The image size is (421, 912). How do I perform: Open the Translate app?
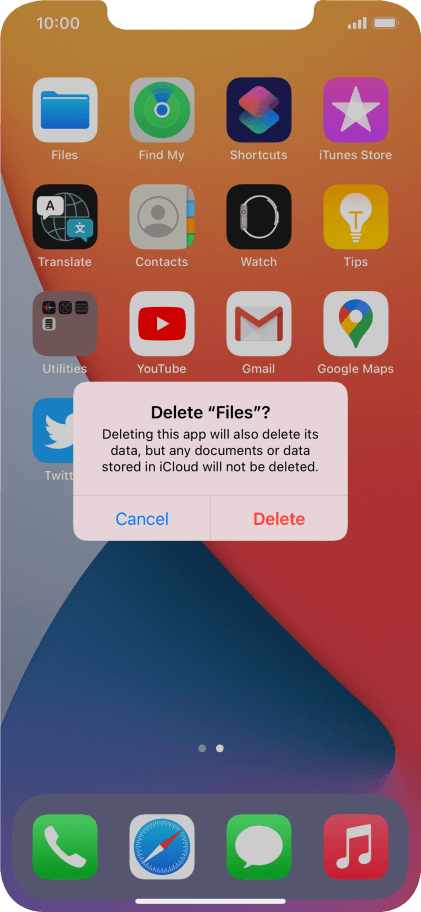coord(65,217)
